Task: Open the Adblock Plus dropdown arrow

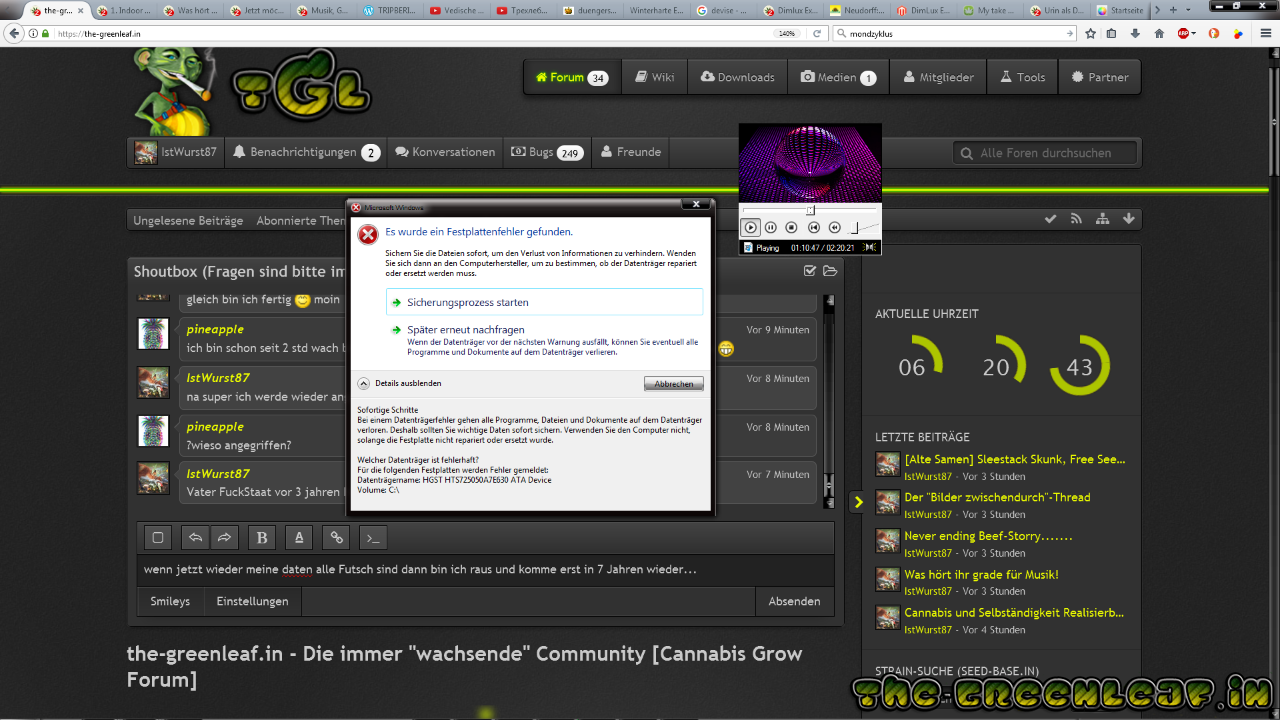Action: pos(1195,33)
